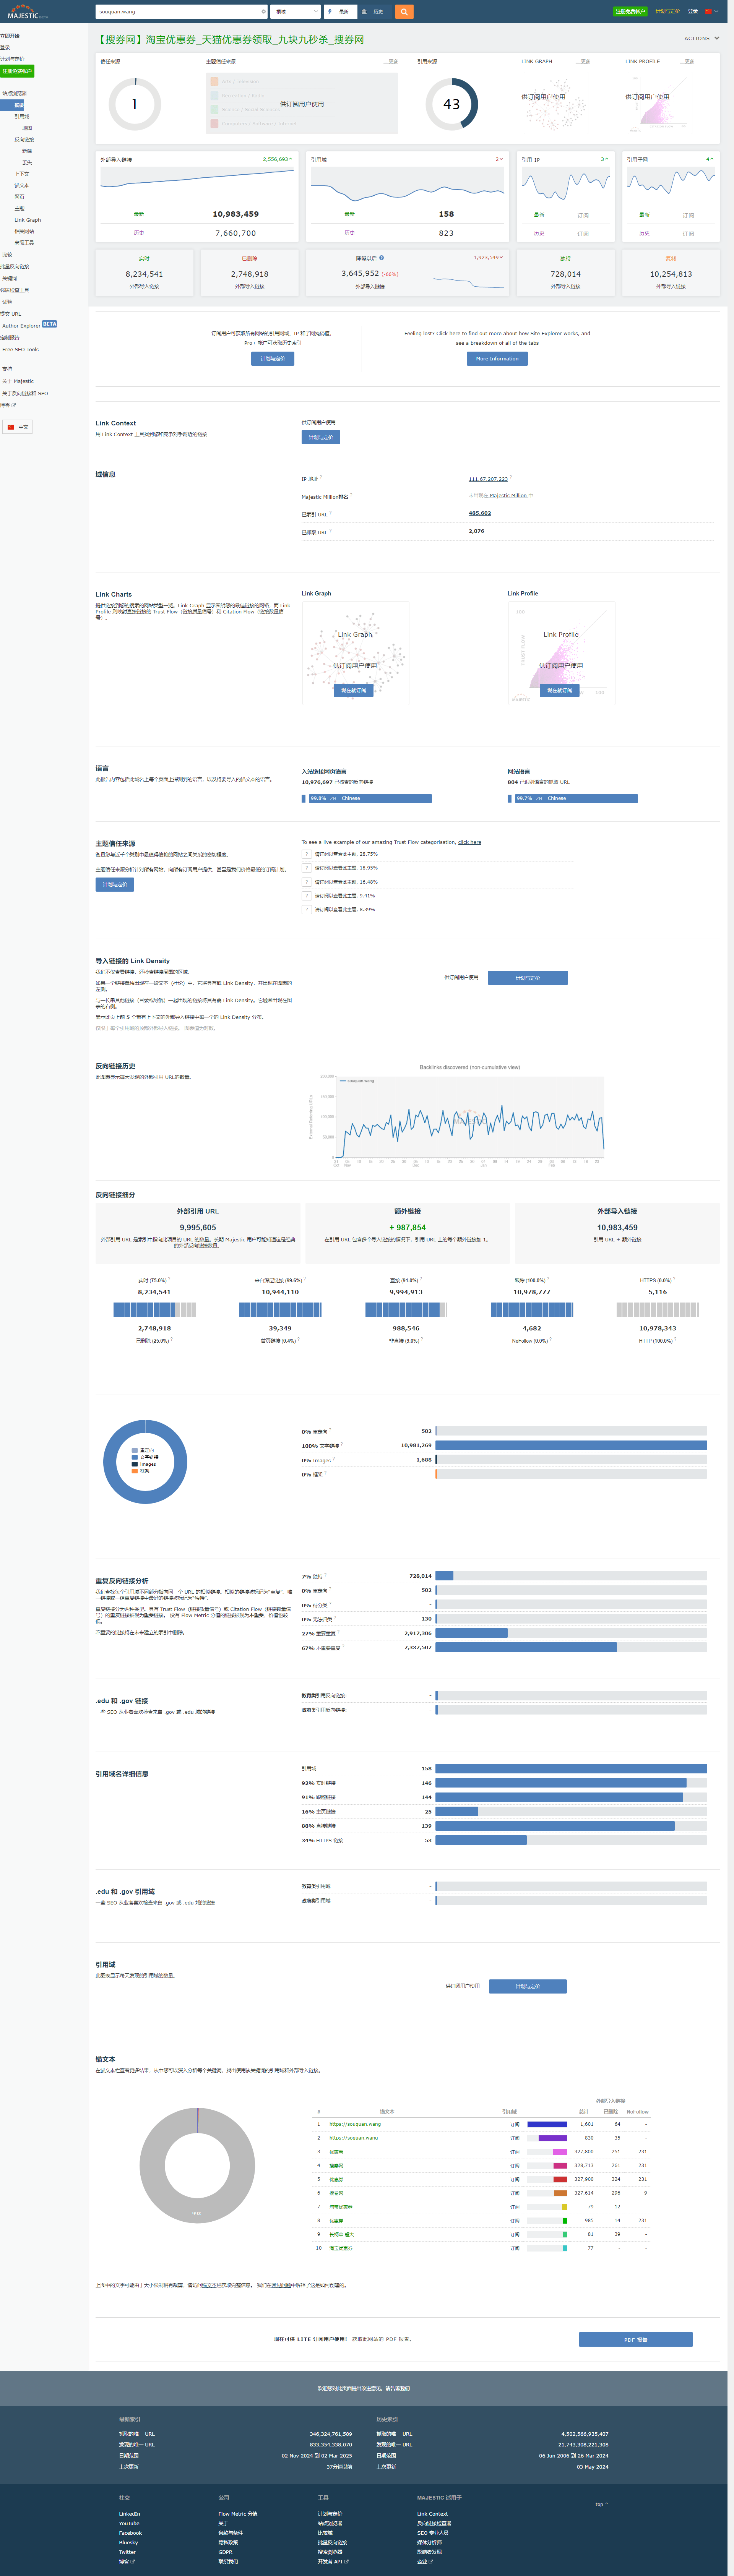Click the flag icon in top header
The width and height of the screenshot is (734, 2576).
click(708, 11)
